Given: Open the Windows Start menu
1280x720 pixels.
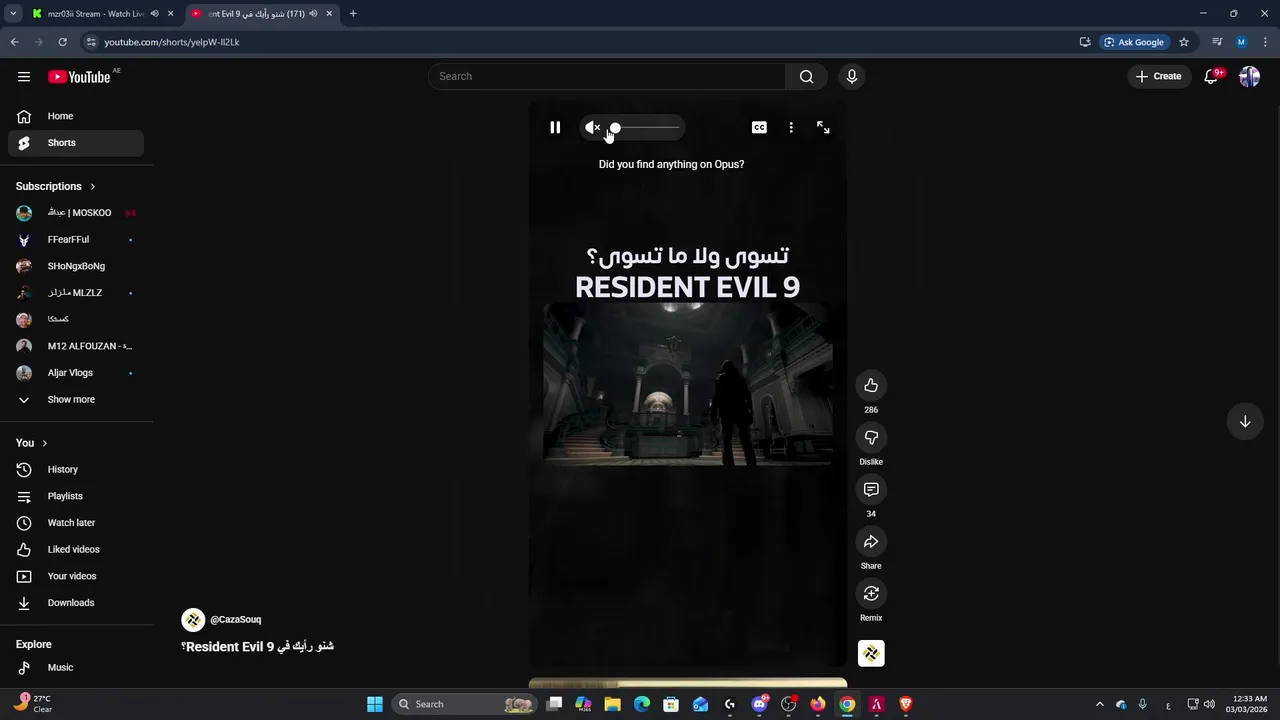Looking at the screenshot, I should 375,704.
